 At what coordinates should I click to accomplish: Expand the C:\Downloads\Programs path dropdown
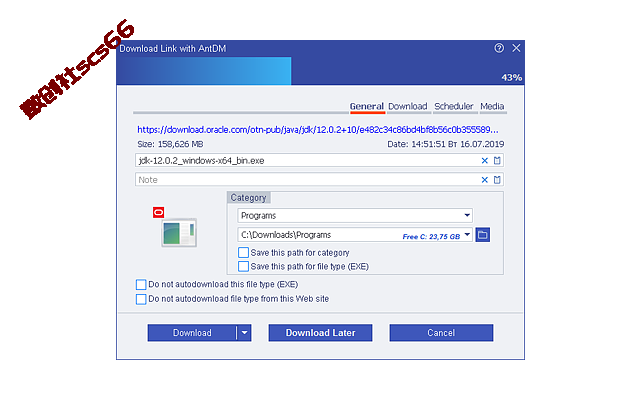[x=467, y=235]
